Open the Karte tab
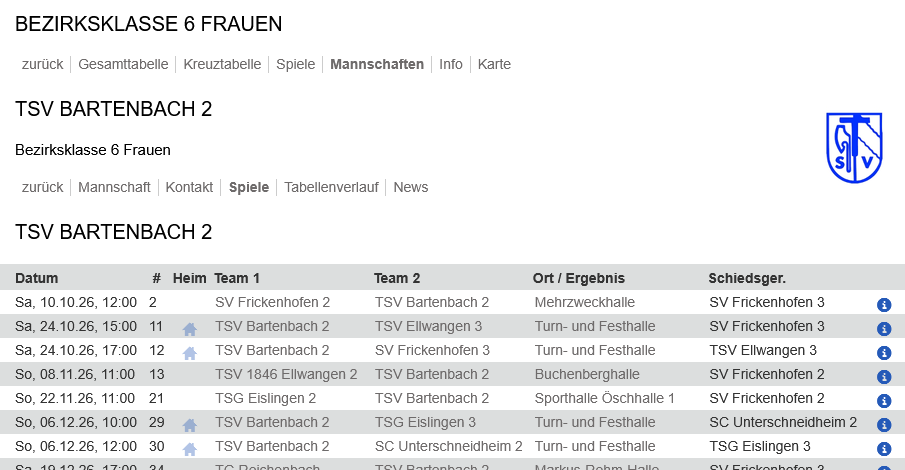Viewport: 905px width, 470px height. coord(494,64)
